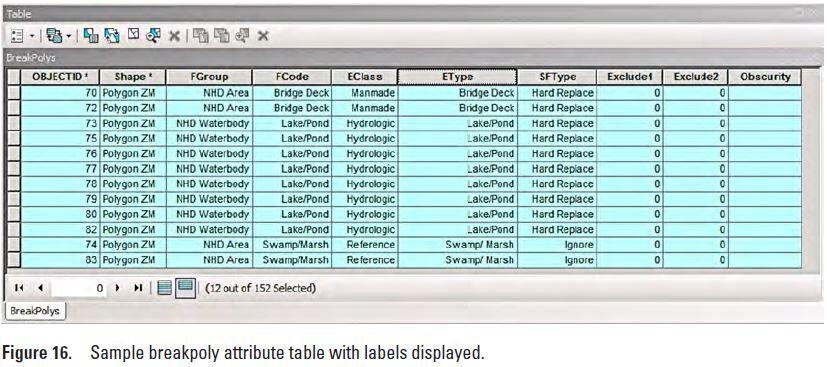Click 'Hydrologic' cell in row 76
827x367 pixels.
tap(364, 153)
